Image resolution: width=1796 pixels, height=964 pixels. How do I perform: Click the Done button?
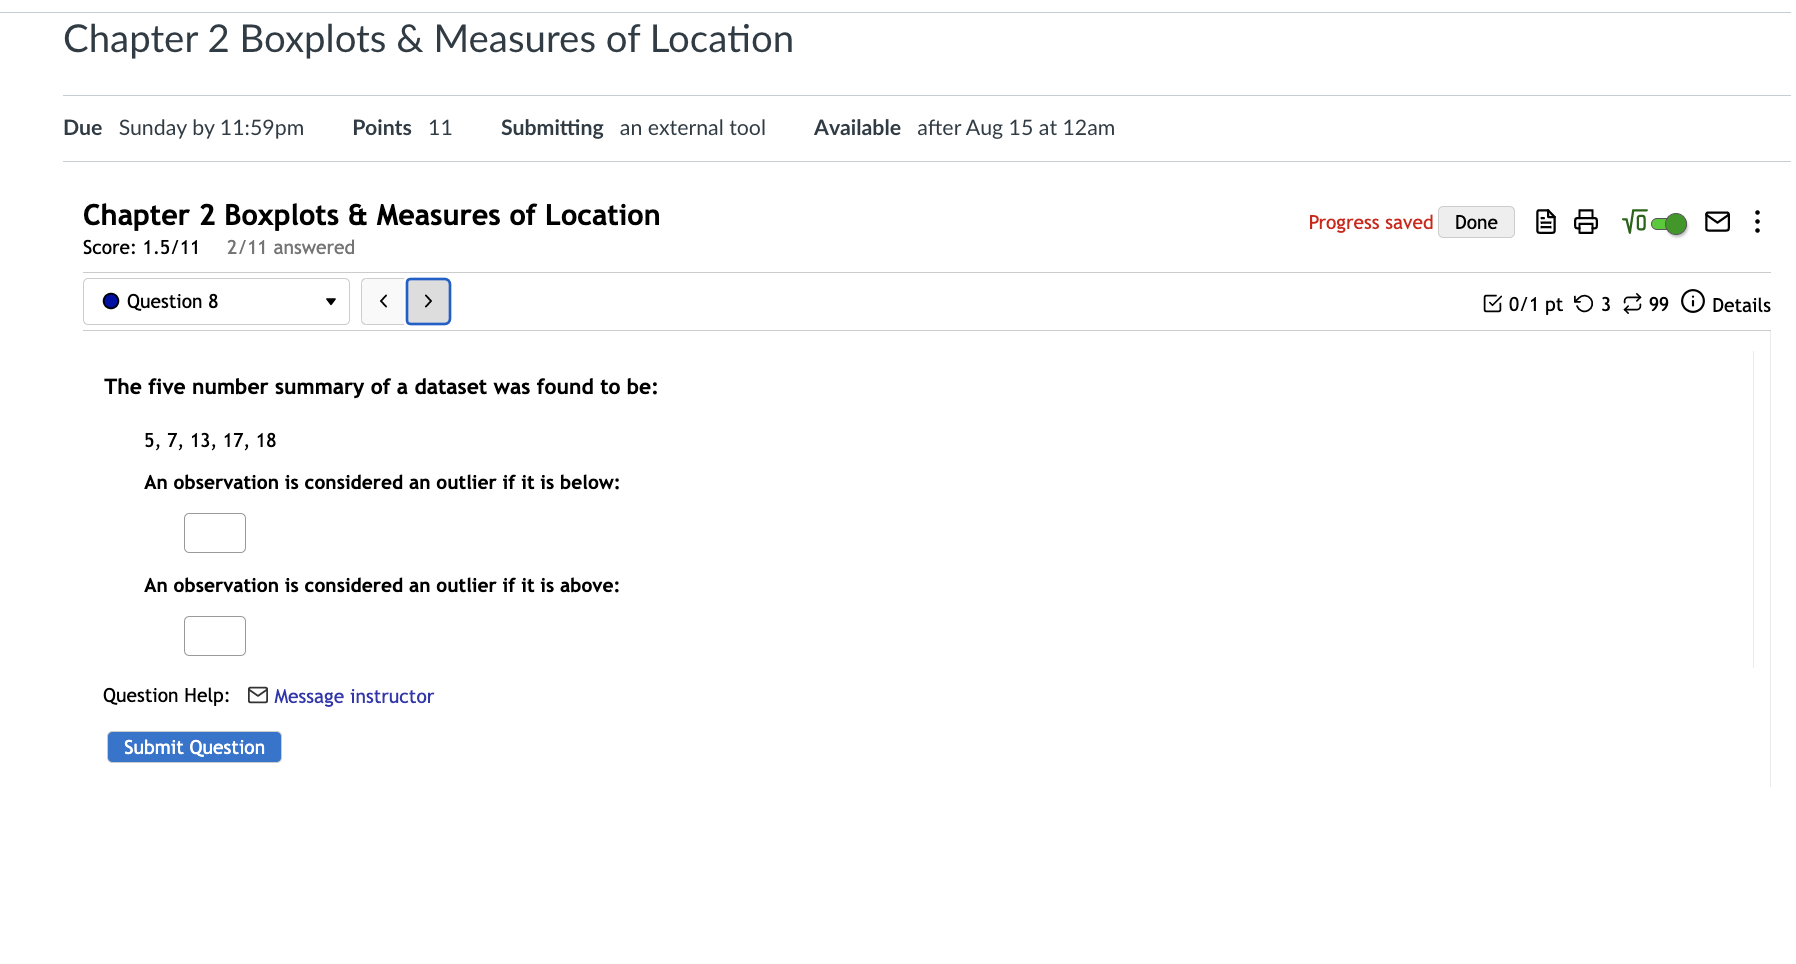(x=1476, y=222)
